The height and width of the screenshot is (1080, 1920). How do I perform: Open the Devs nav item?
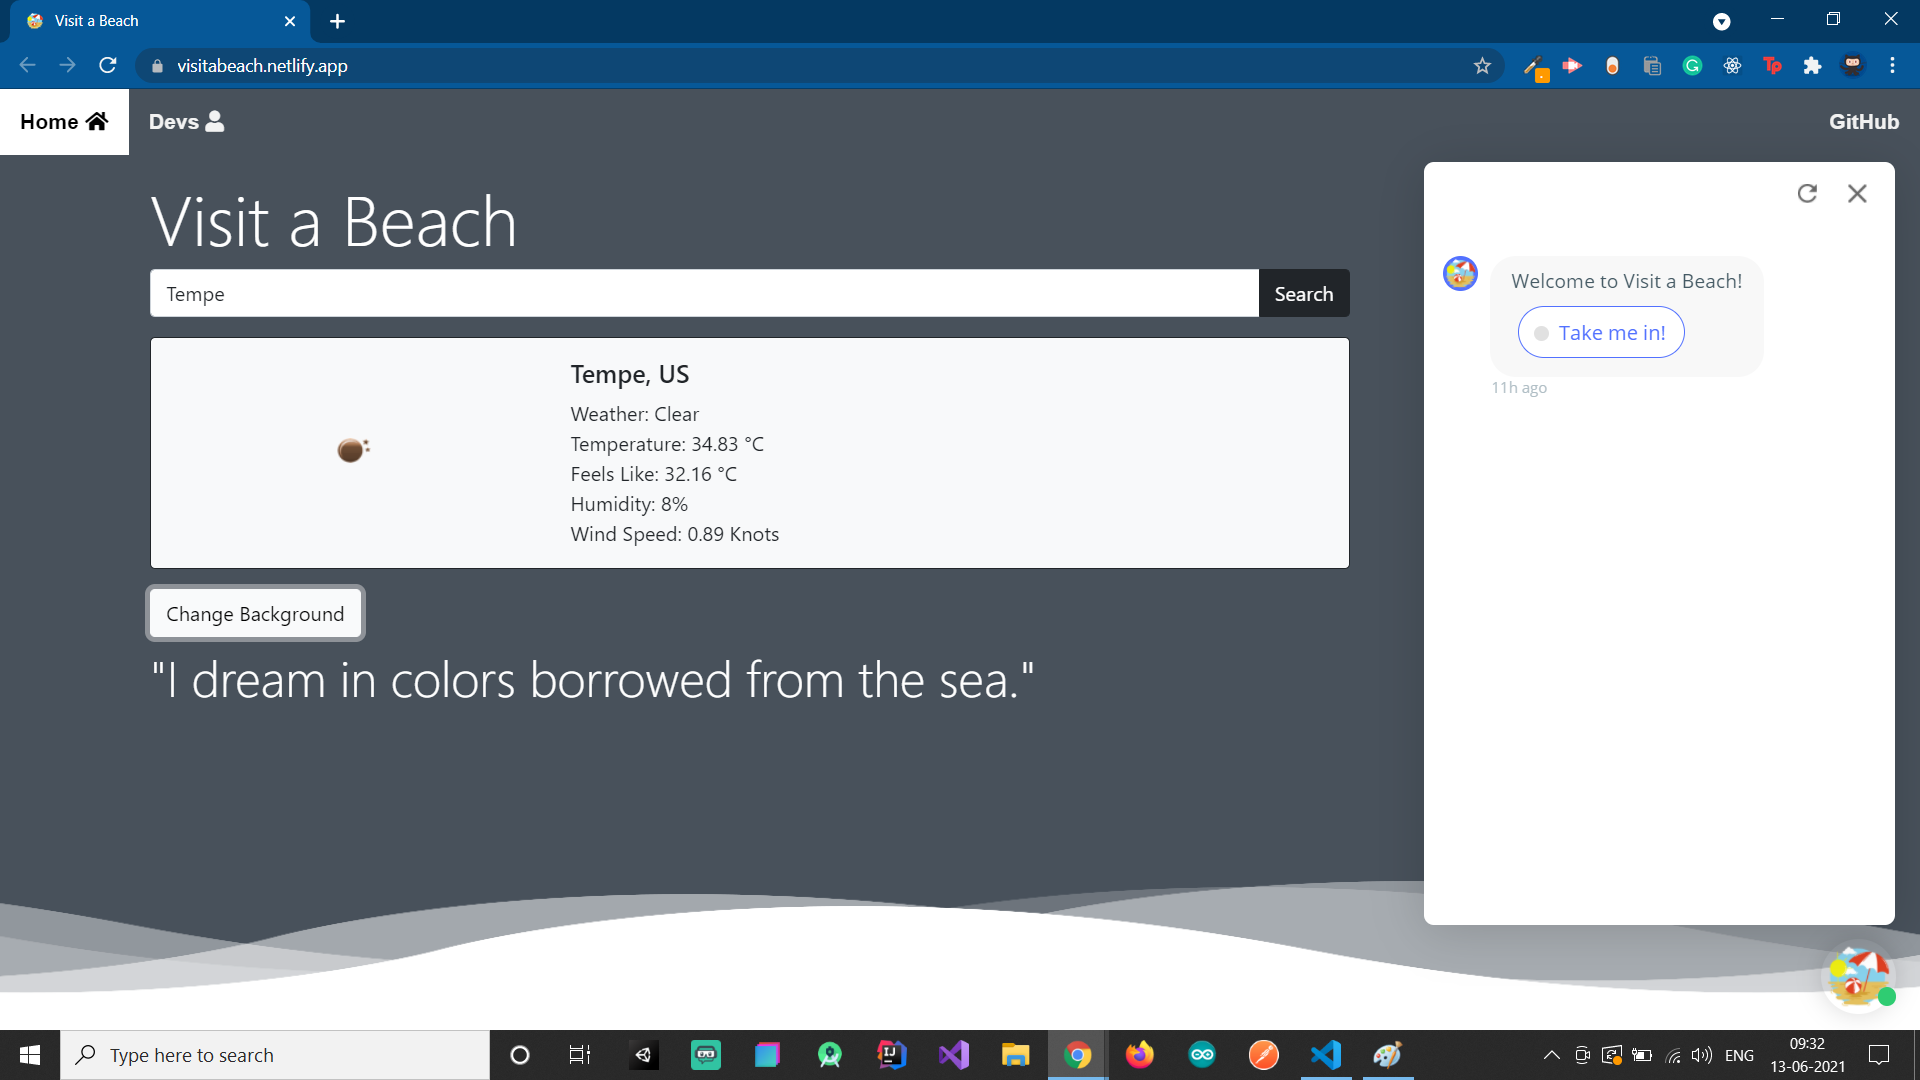(186, 122)
